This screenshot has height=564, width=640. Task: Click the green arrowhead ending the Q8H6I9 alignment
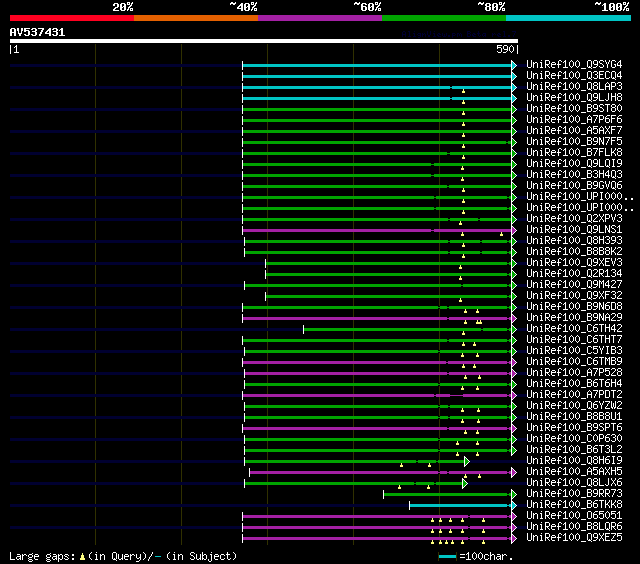click(467, 462)
